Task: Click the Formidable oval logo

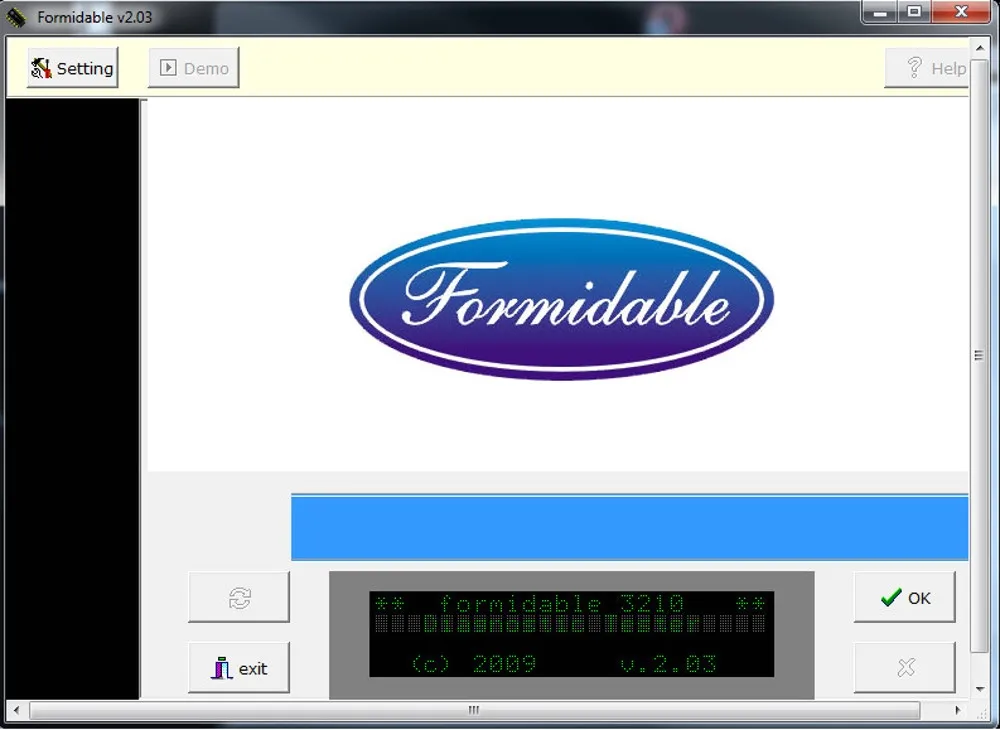Action: pos(561,300)
